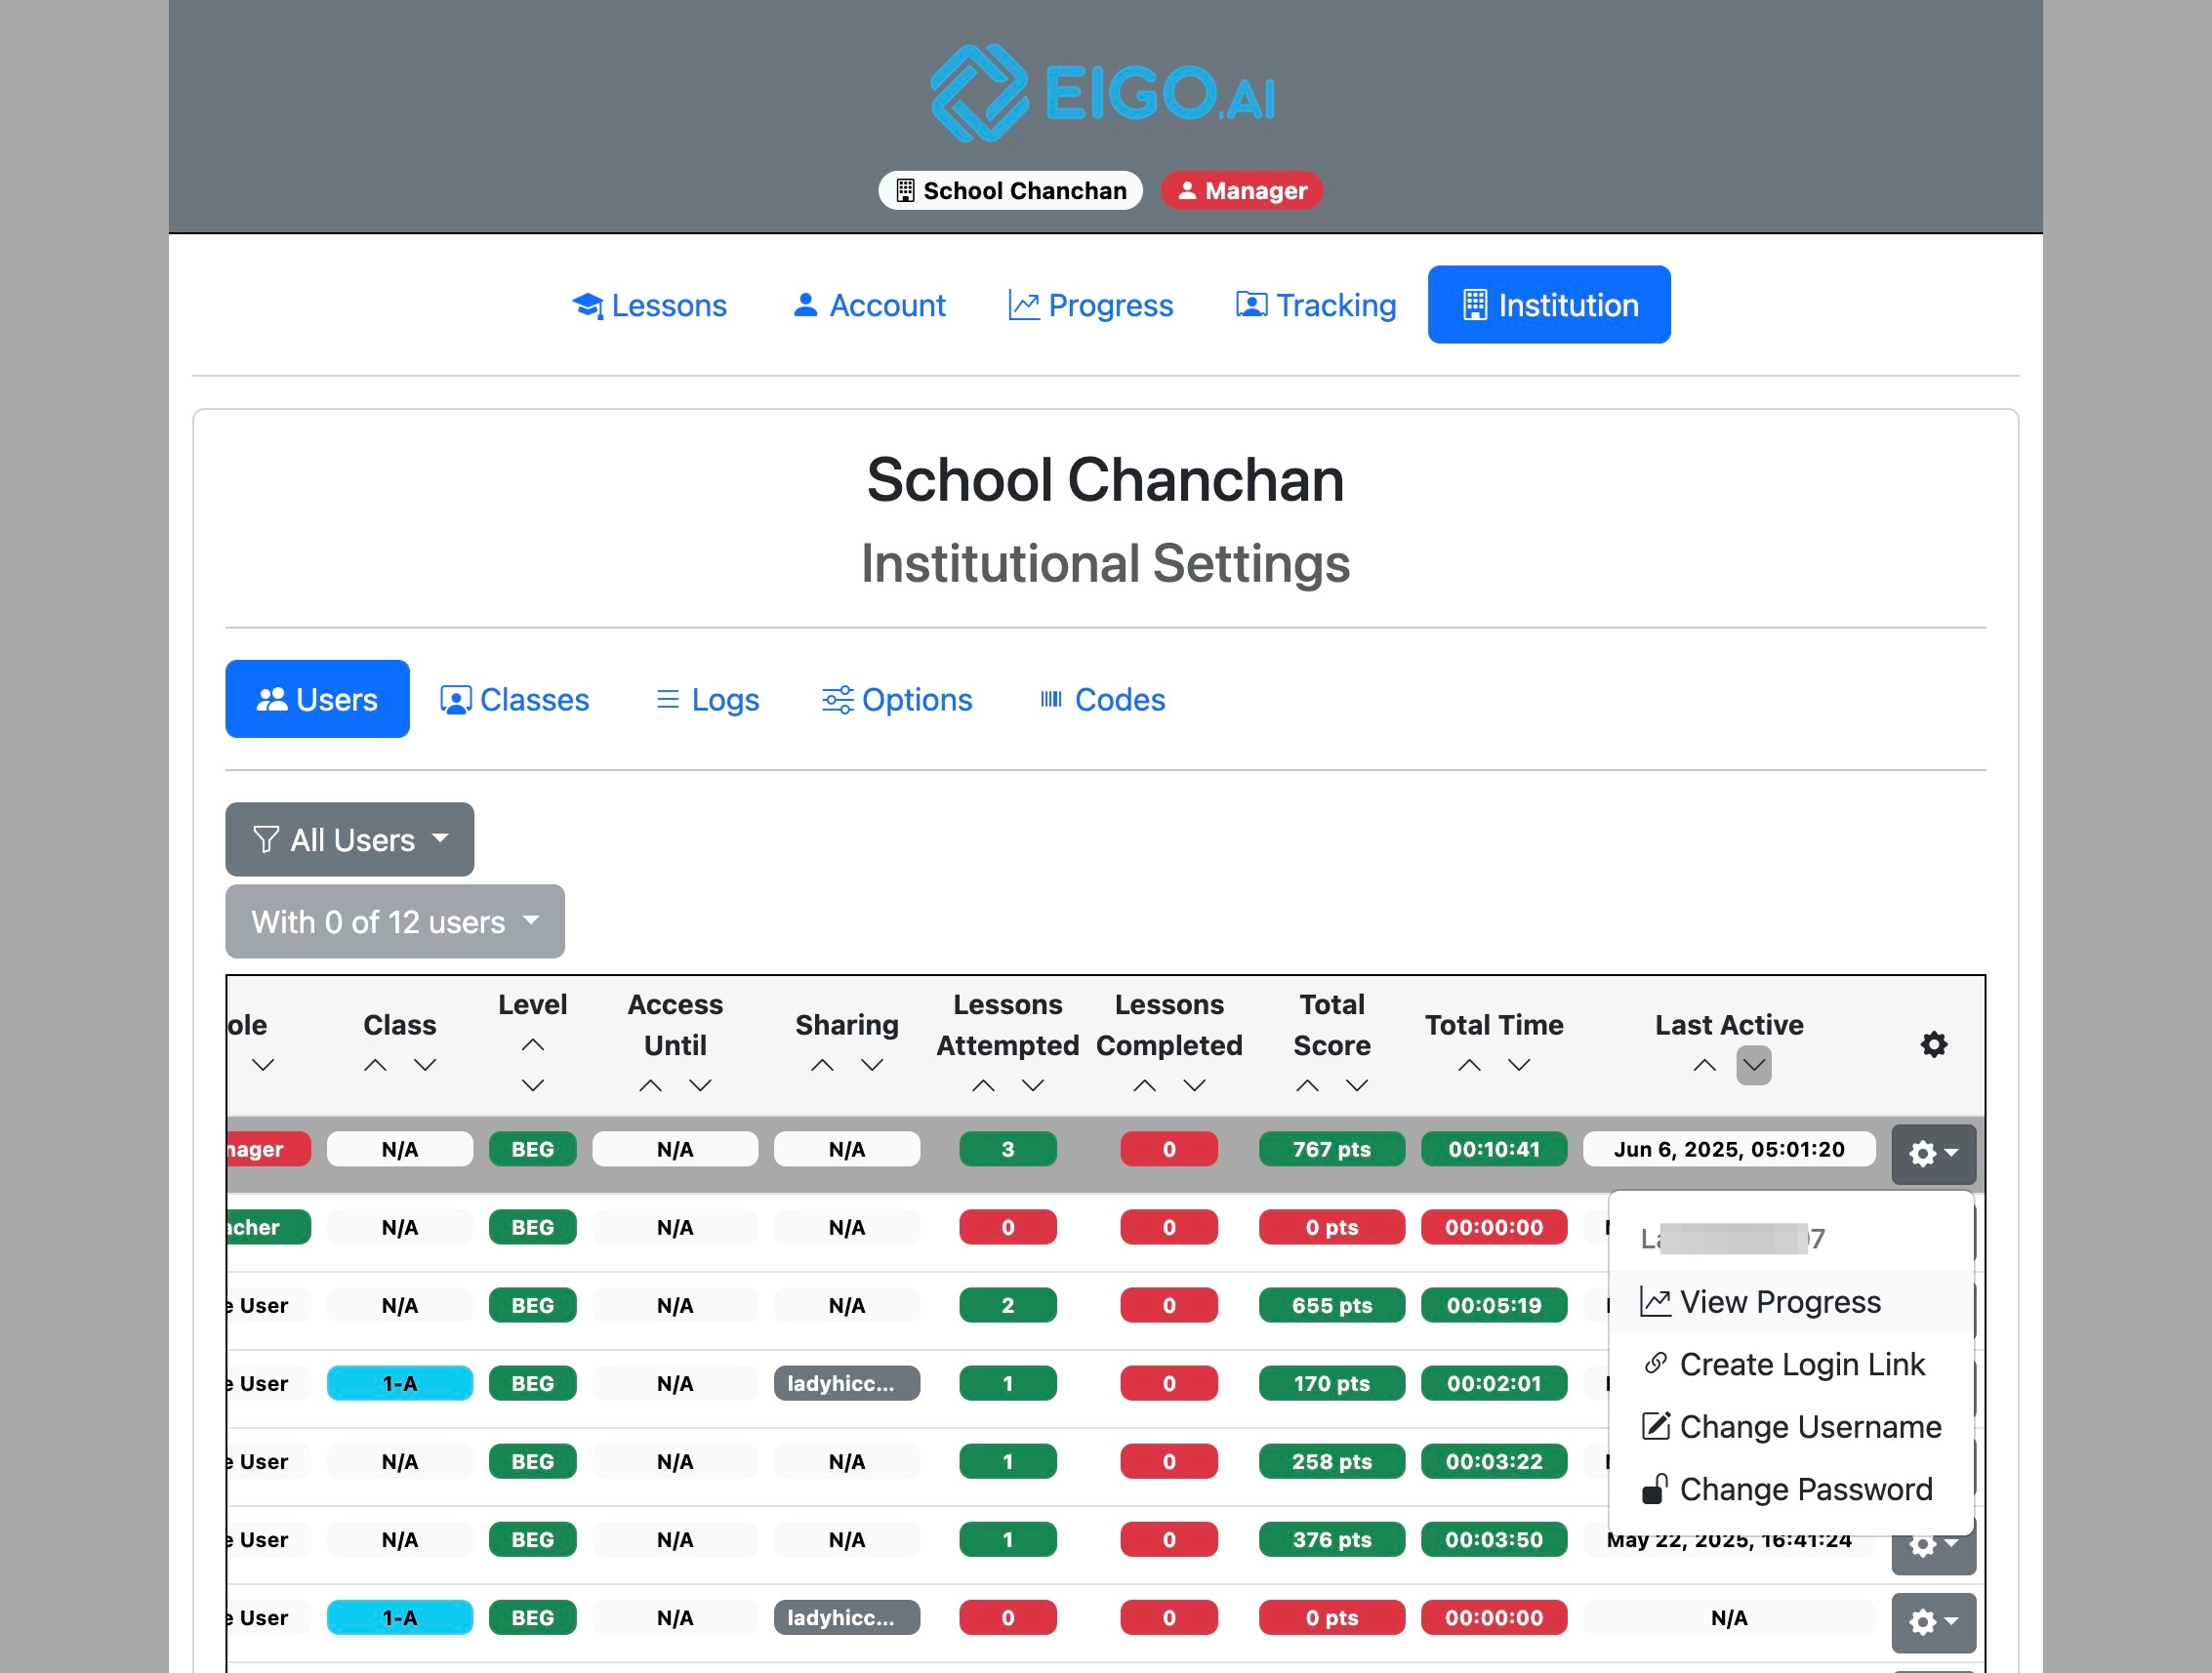Image resolution: width=2212 pixels, height=1673 pixels.
Task: Open the Codes sub-tab
Action: click(x=1102, y=699)
